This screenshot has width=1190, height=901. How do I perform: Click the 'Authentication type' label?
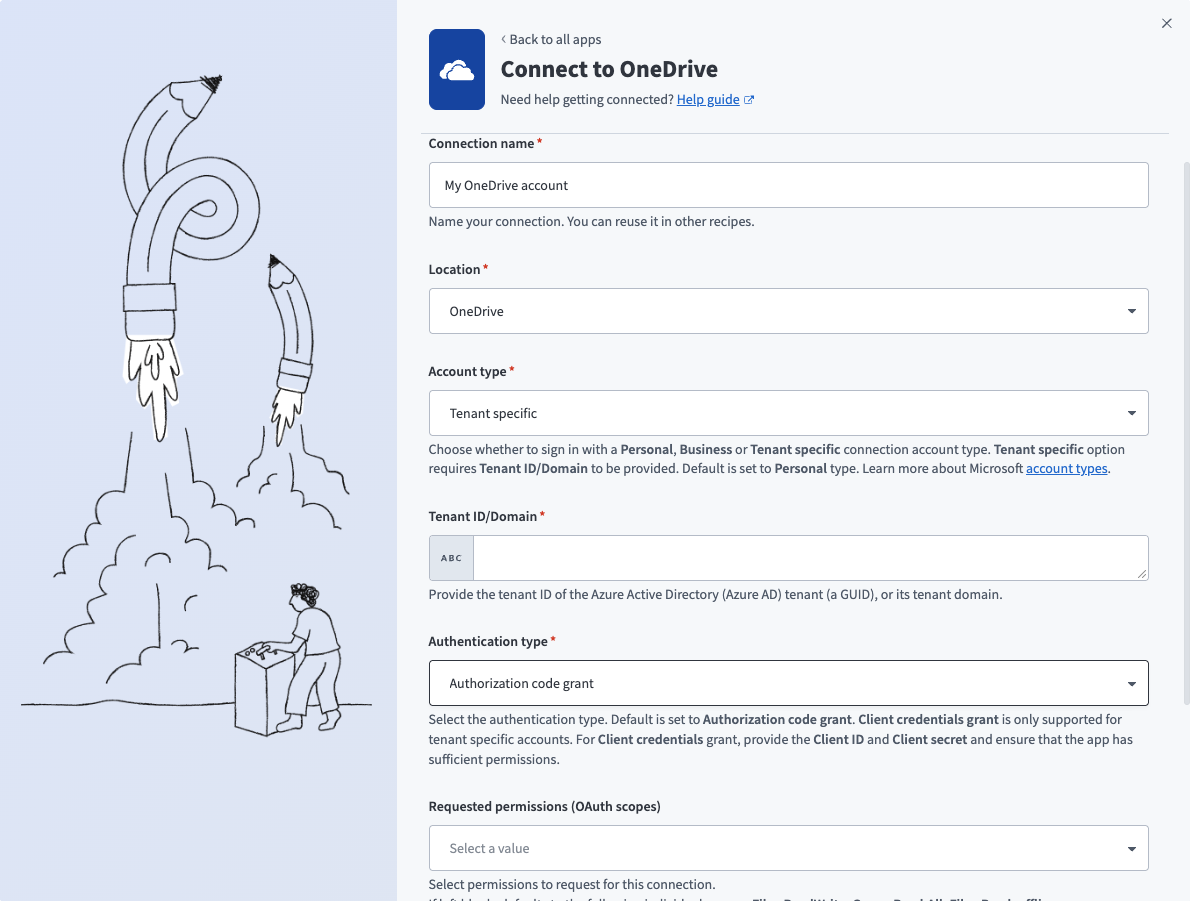pos(488,641)
